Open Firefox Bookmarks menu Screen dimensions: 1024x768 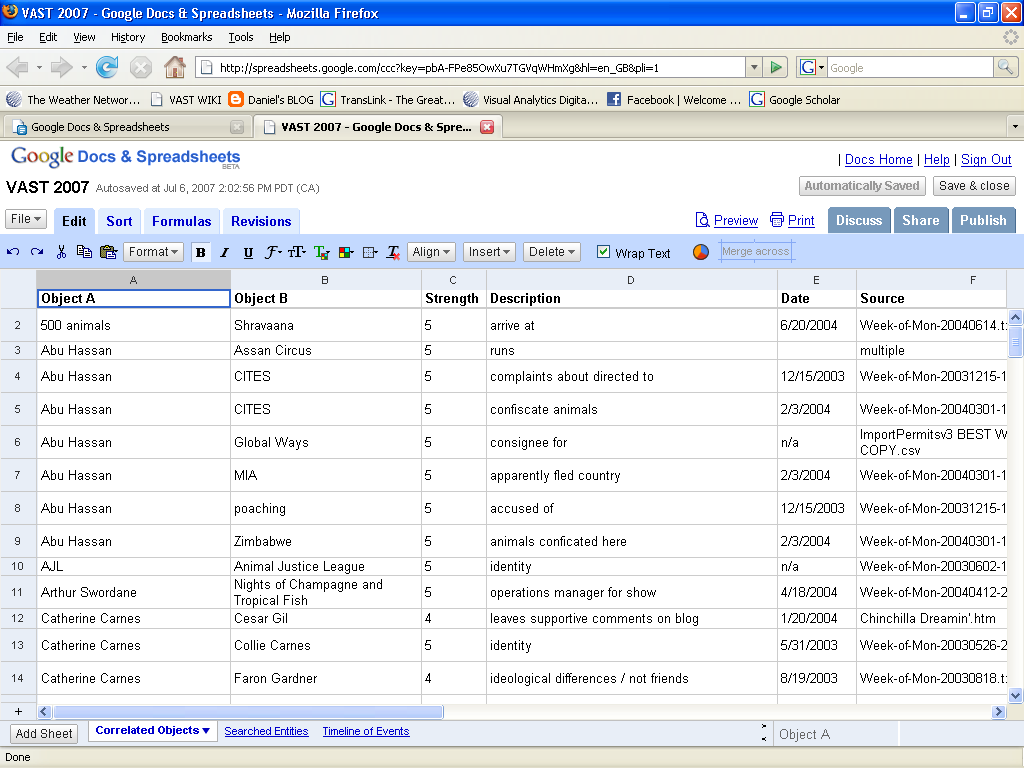(186, 37)
